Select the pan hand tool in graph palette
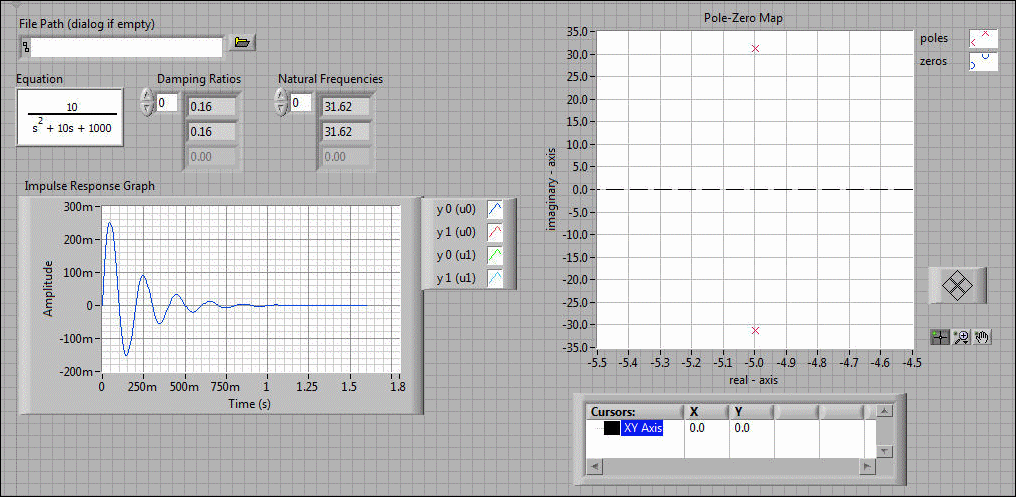Image resolution: width=1016 pixels, height=497 pixels. (x=983, y=337)
